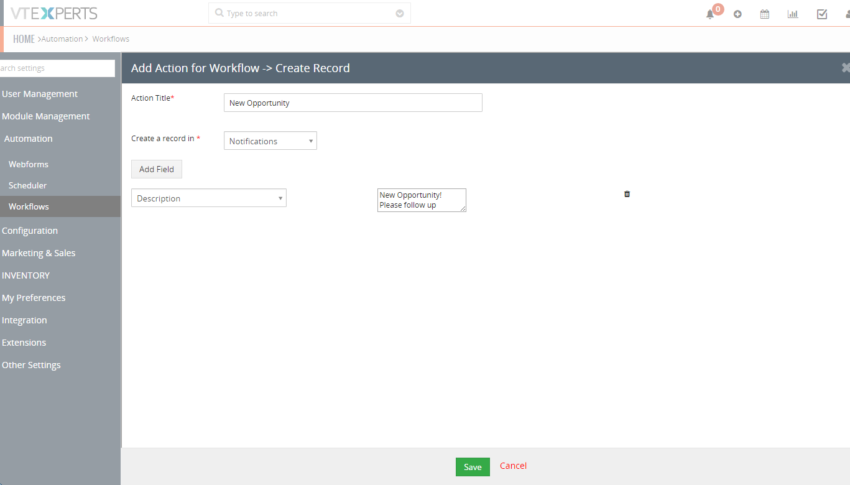Click the quick create plus icon
Viewport: 850px width, 485px height.
(x=737, y=14)
